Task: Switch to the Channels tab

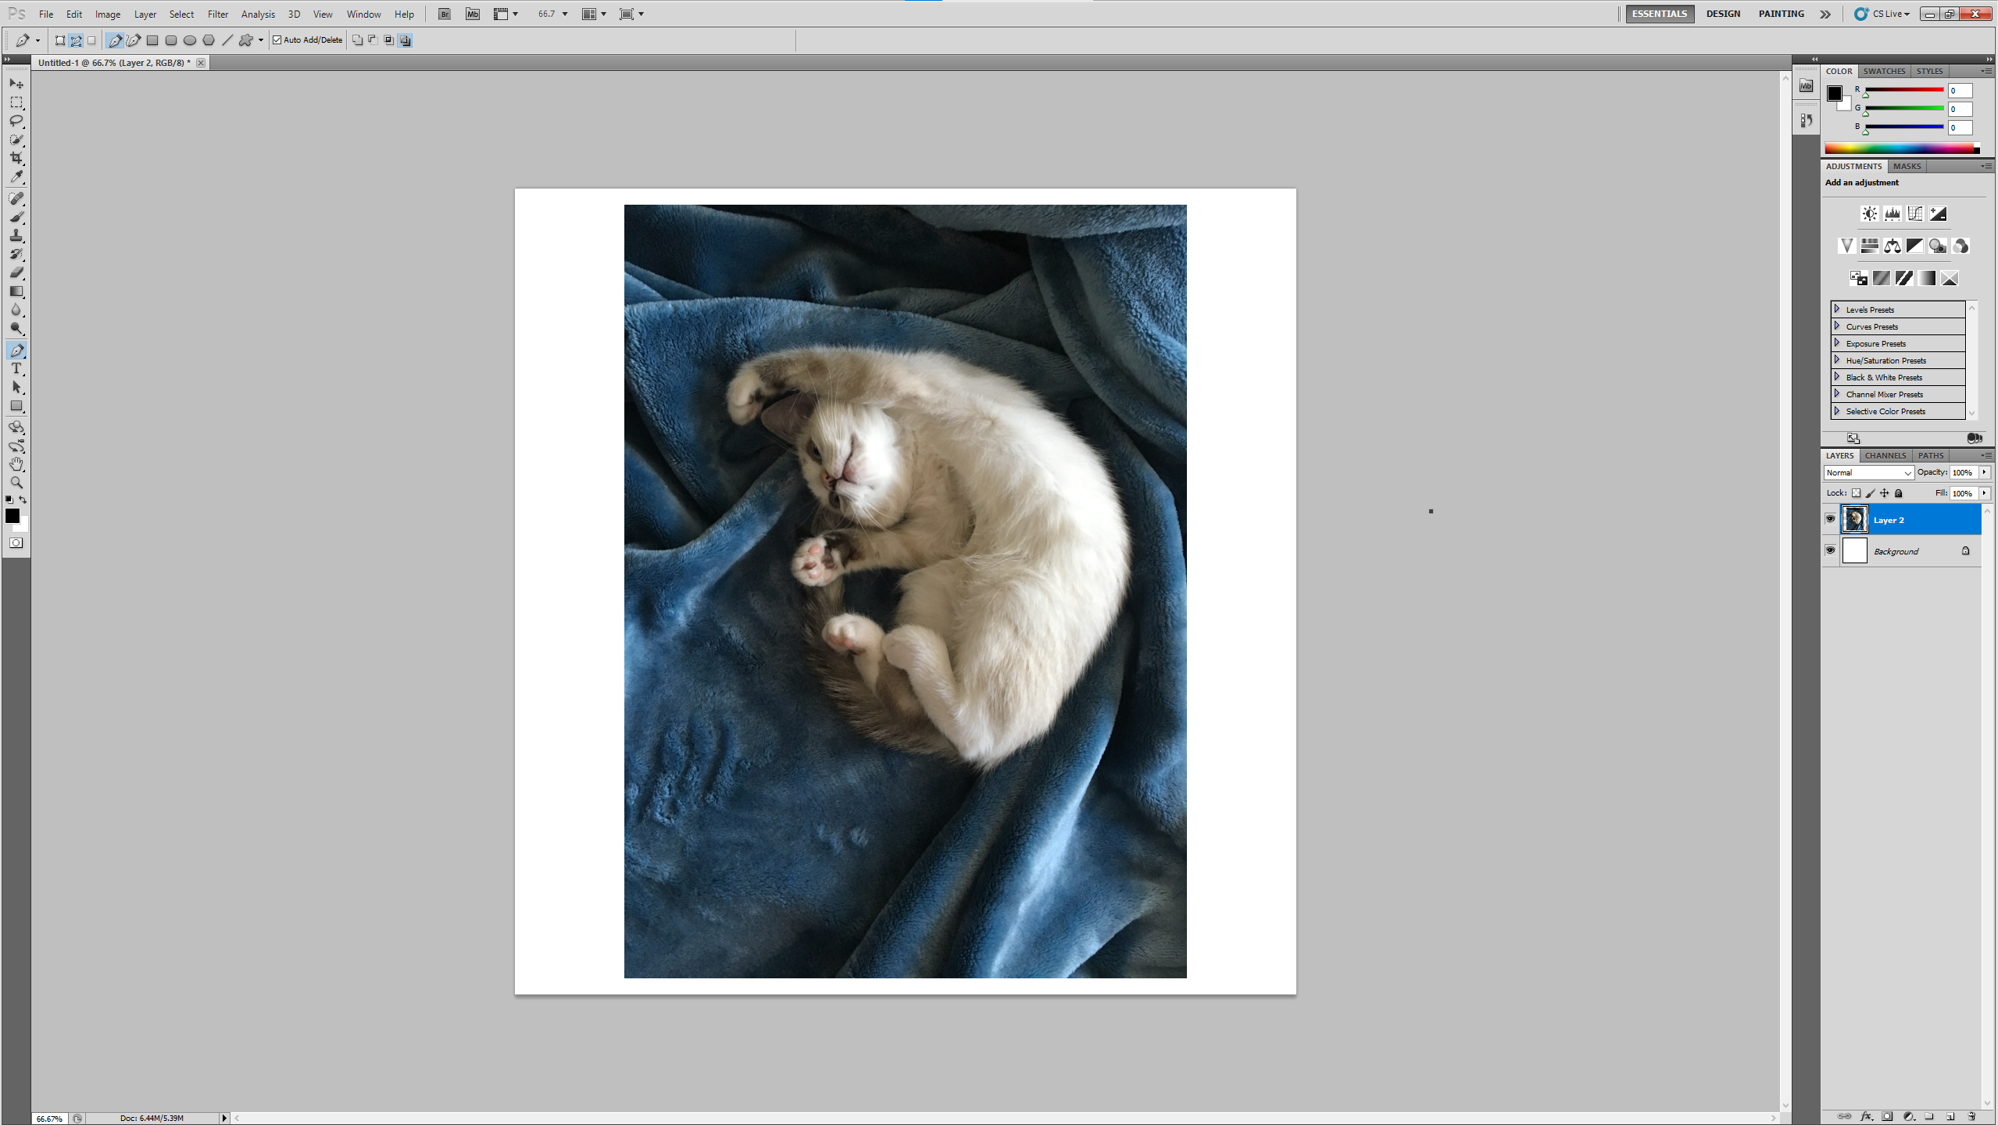Action: [x=1885, y=456]
